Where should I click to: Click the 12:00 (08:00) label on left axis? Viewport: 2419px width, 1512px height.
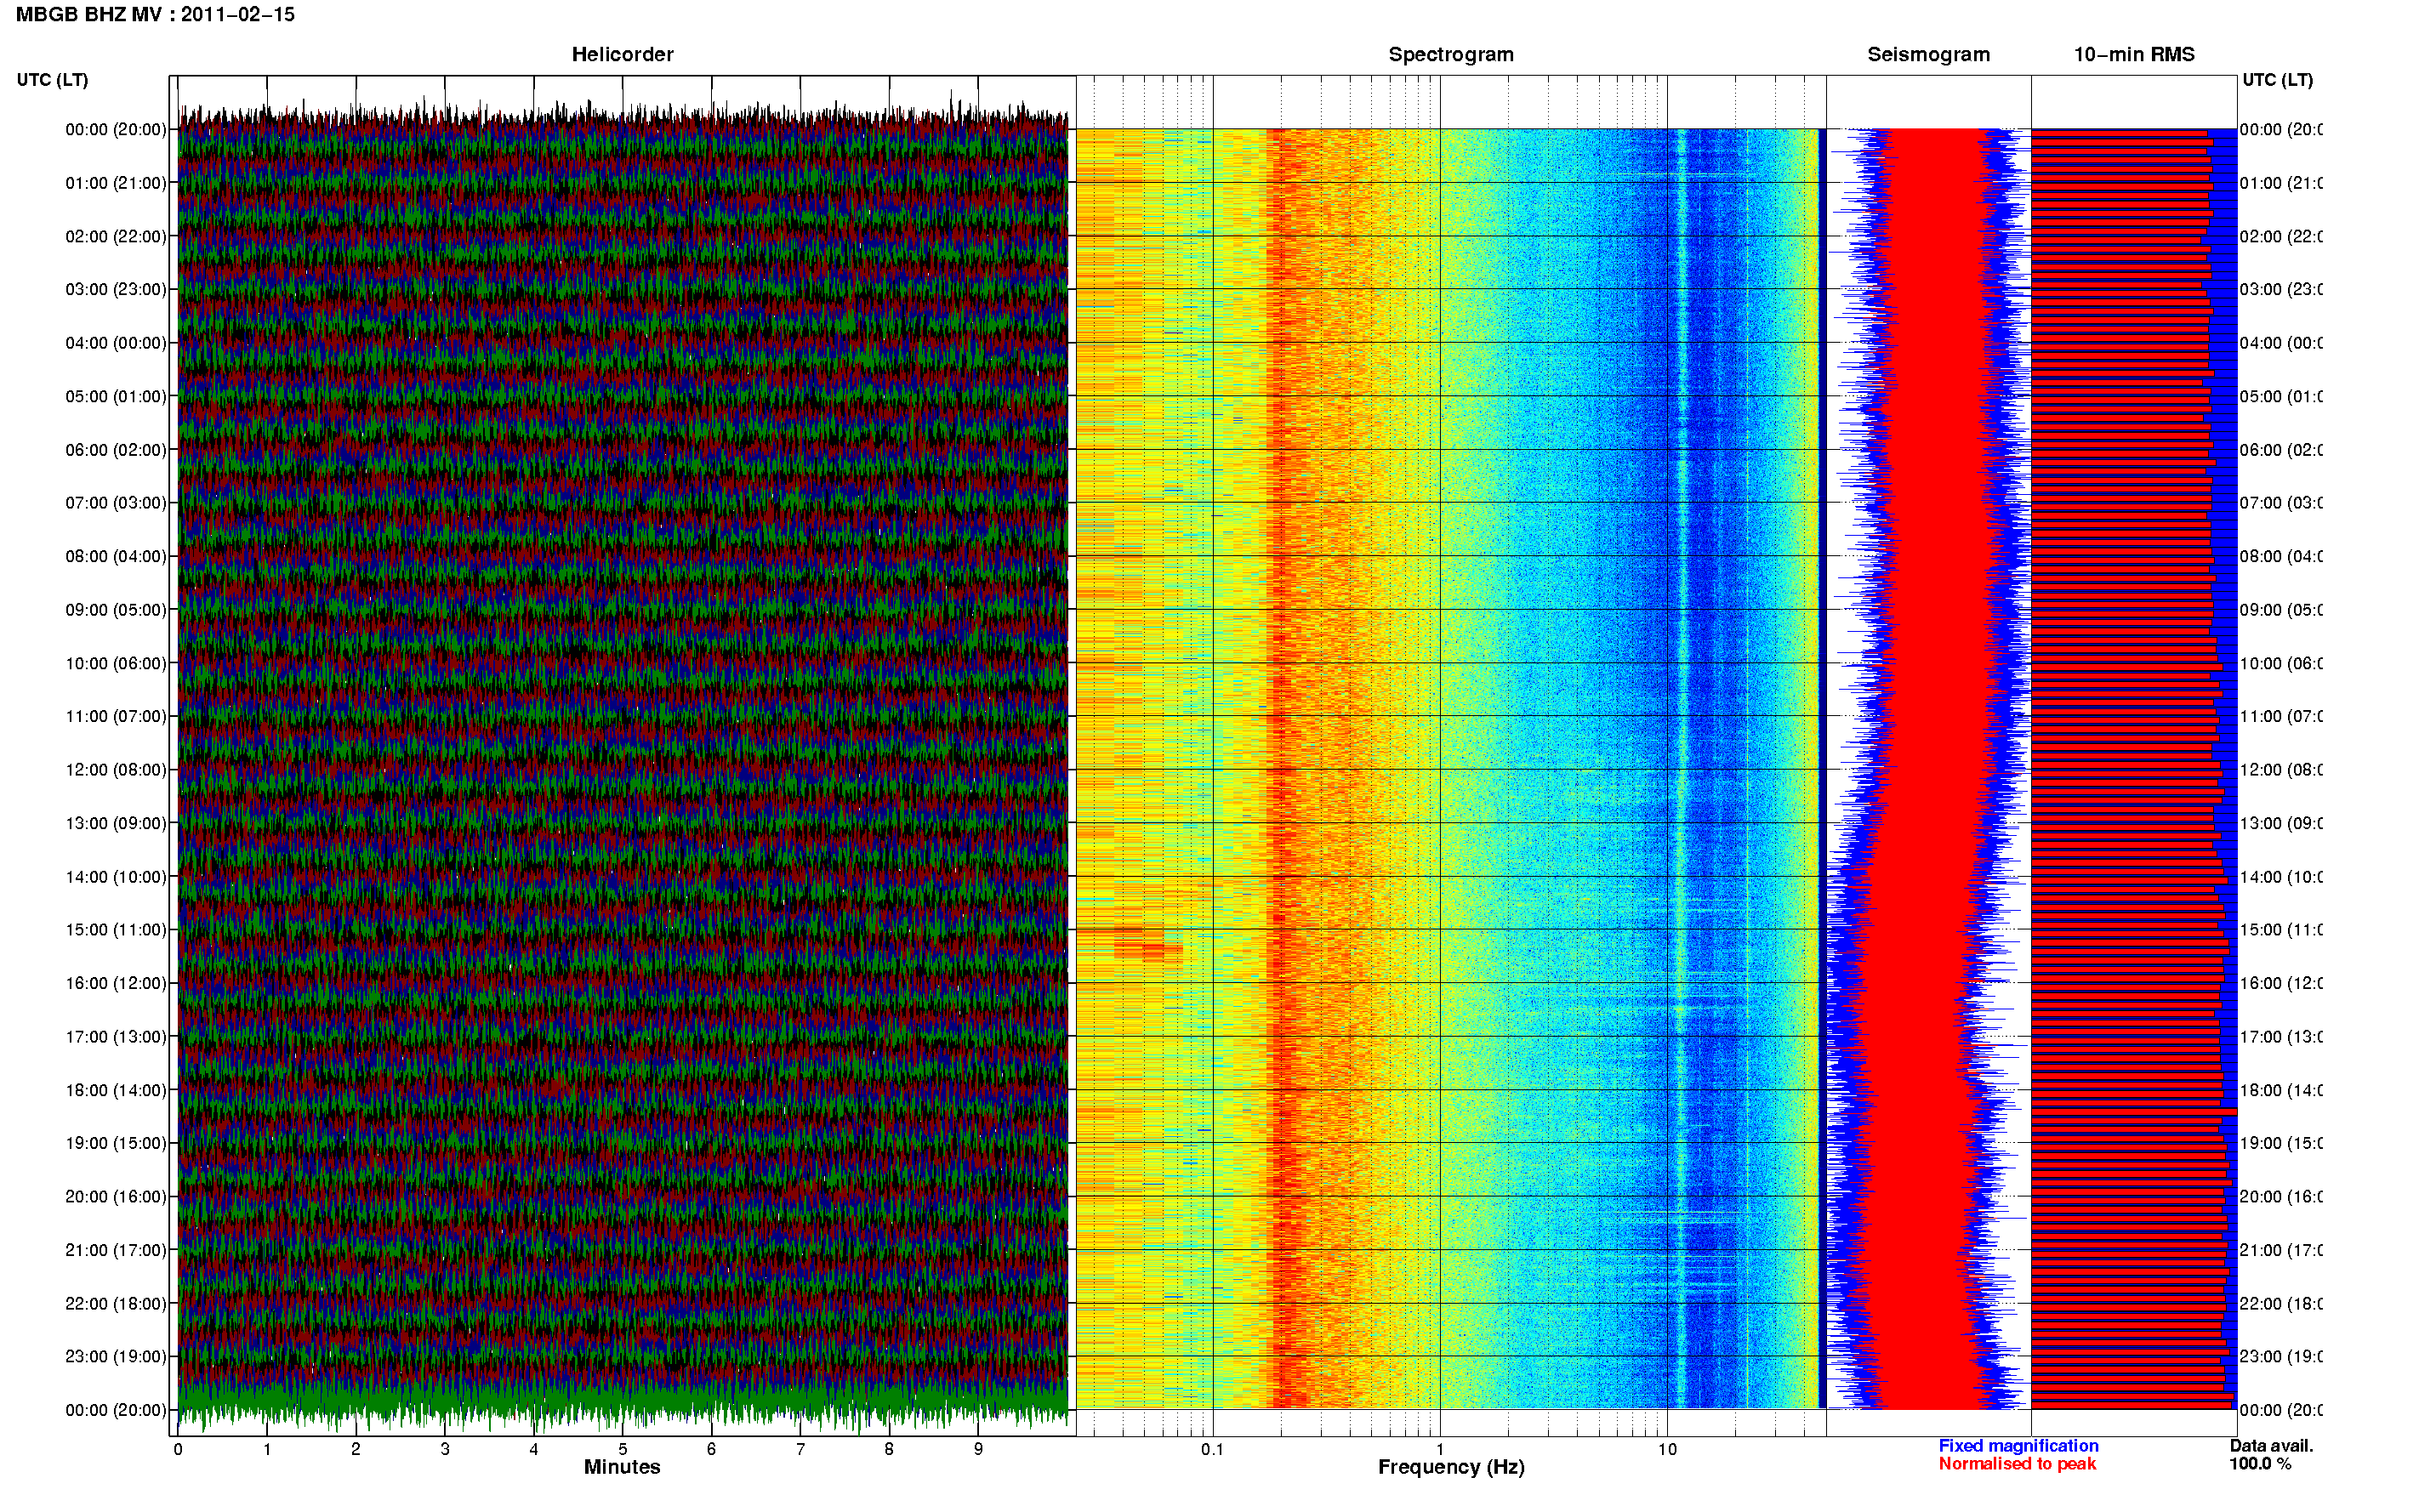[116, 770]
